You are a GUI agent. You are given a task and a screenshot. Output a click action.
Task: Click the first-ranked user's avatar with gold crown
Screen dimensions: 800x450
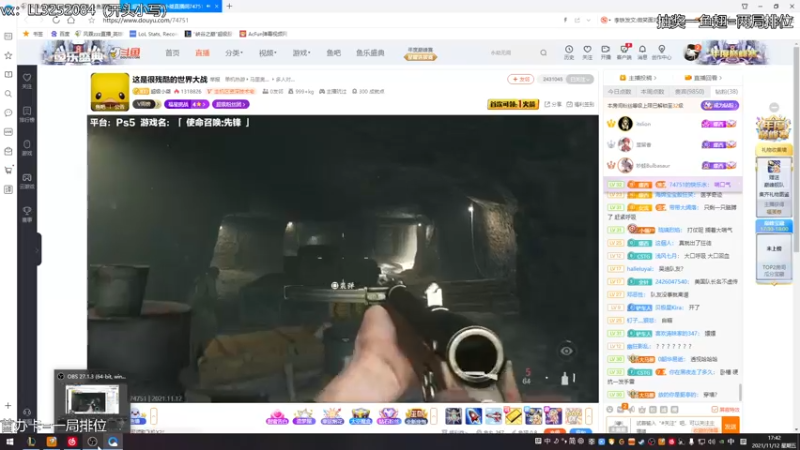[x=625, y=123]
